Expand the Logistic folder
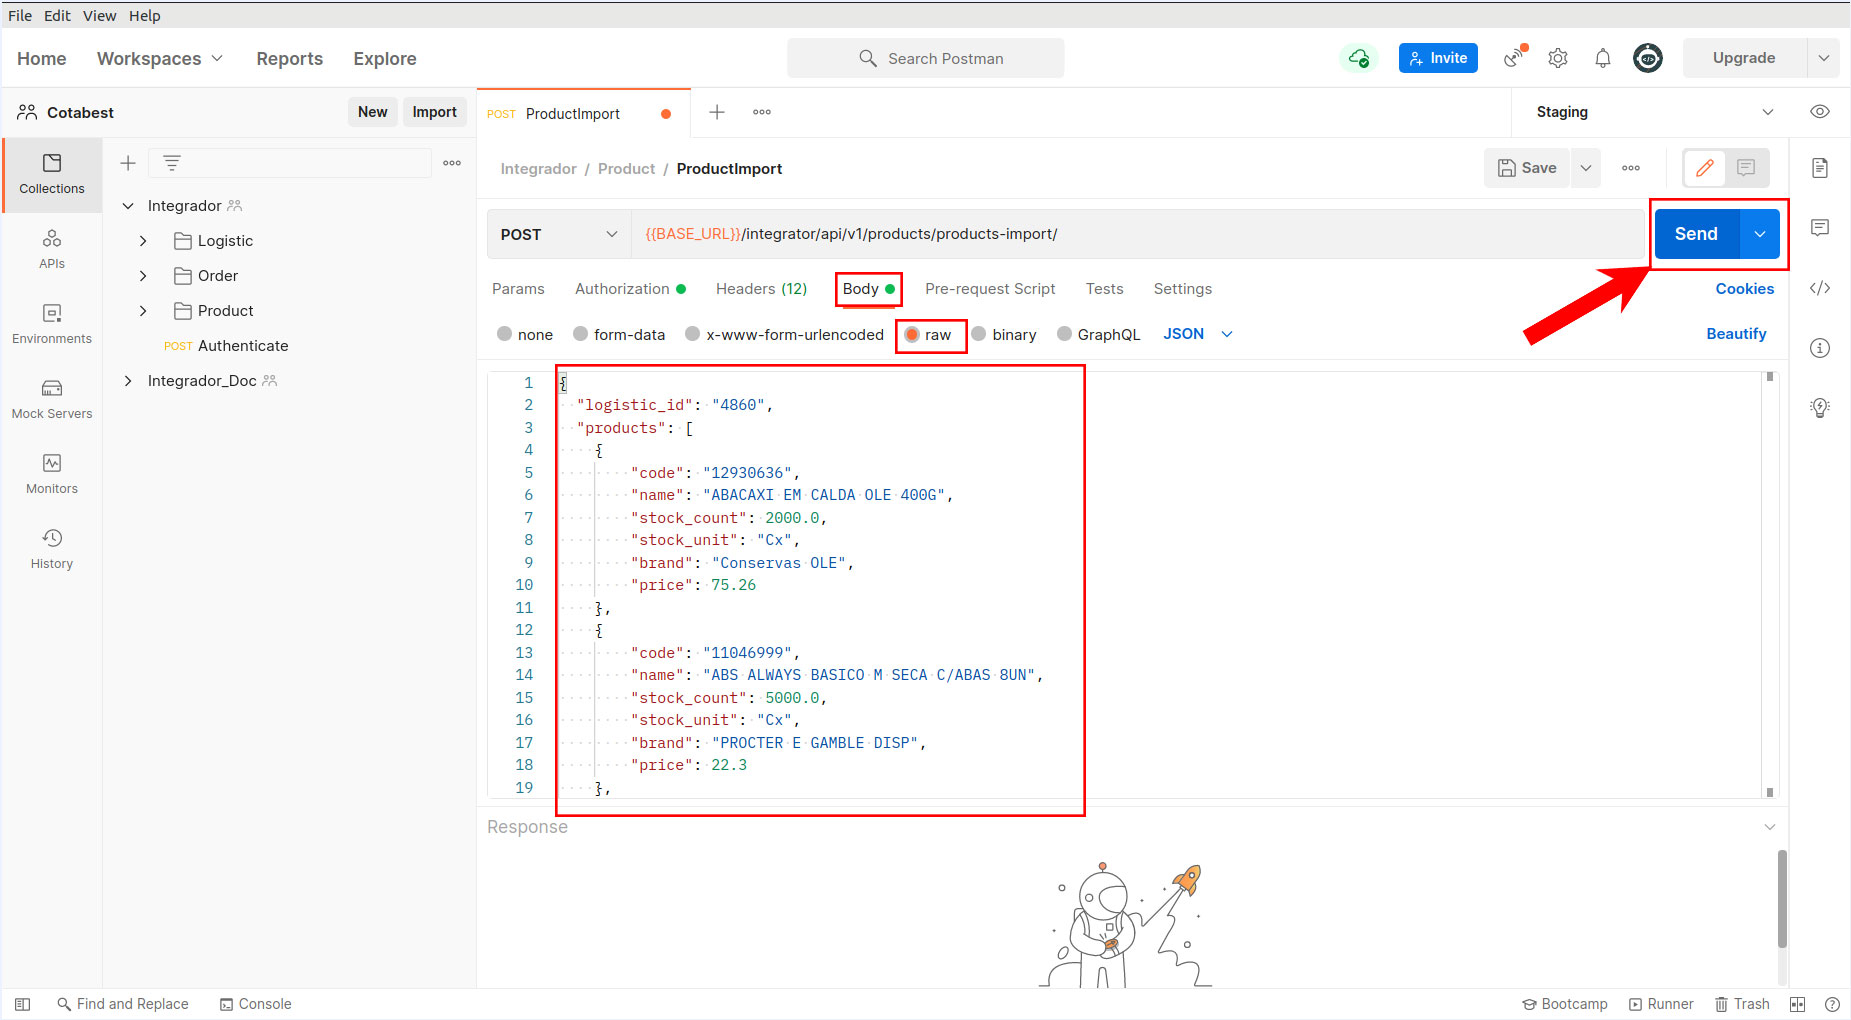The width and height of the screenshot is (1851, 1020). pyautogui.click(x=143, y=241)
